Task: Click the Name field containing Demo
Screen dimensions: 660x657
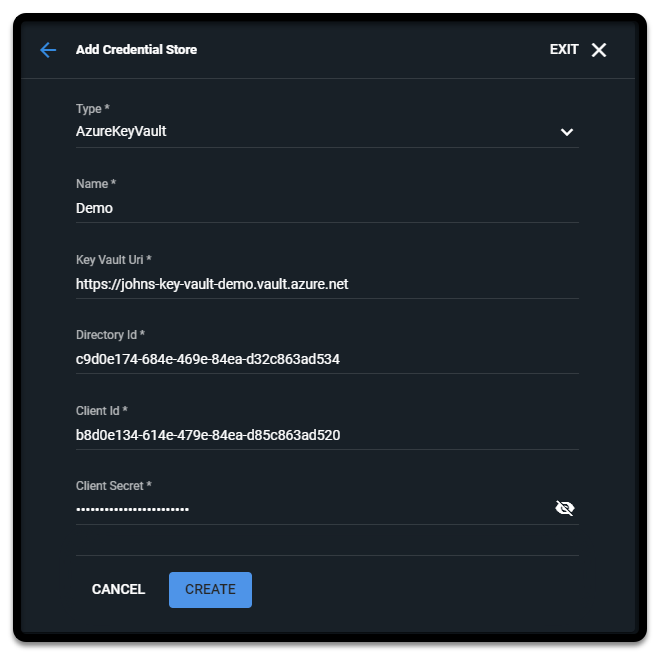Action: coord(300,208)
